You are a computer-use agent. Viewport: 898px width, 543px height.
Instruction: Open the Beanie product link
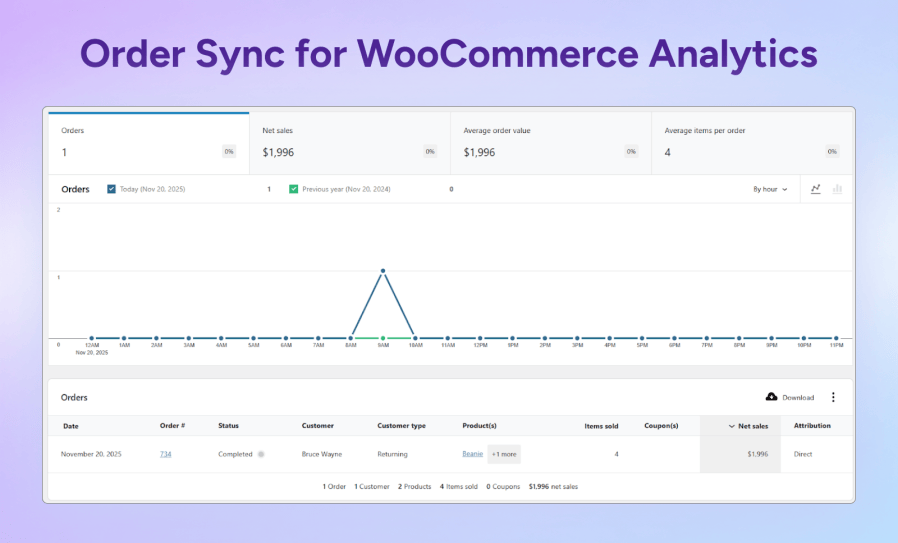coord(472,454)
